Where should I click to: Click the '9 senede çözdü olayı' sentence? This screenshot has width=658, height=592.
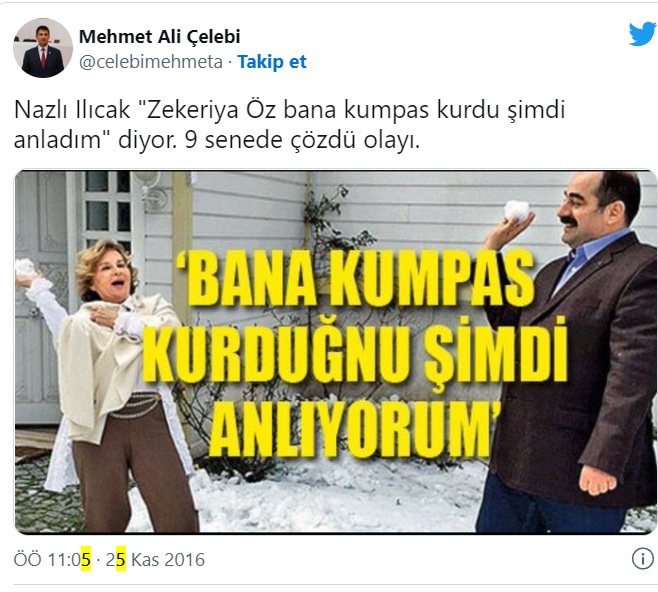(x=302, y=140)
